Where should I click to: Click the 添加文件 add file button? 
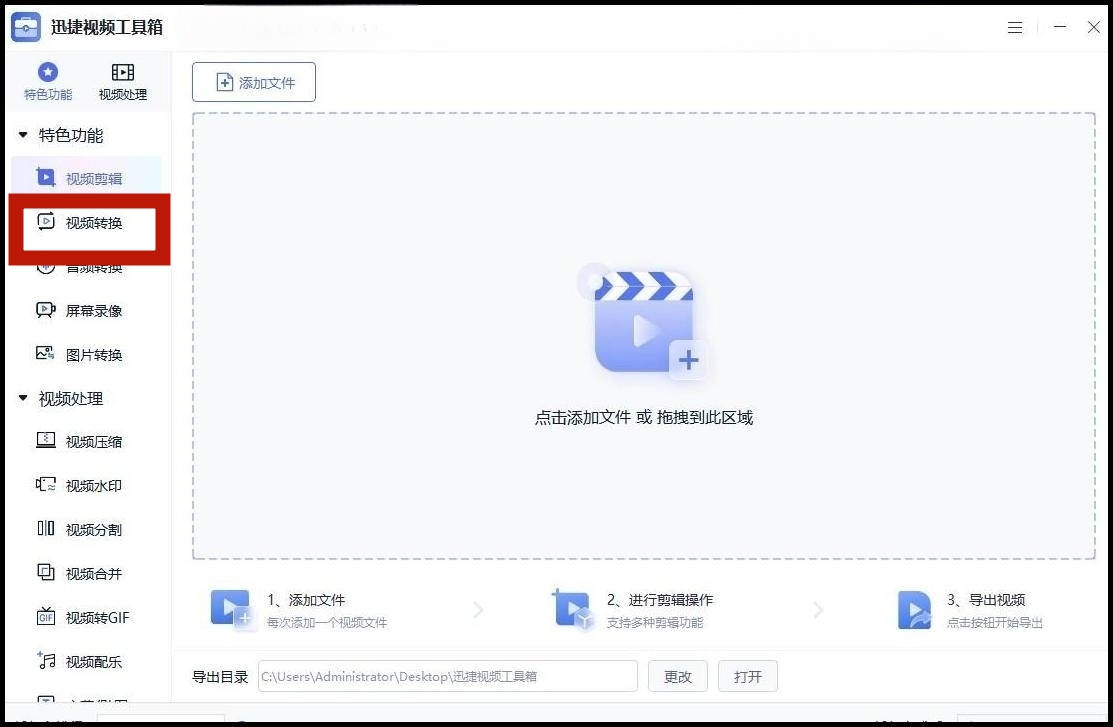(254, 82)
